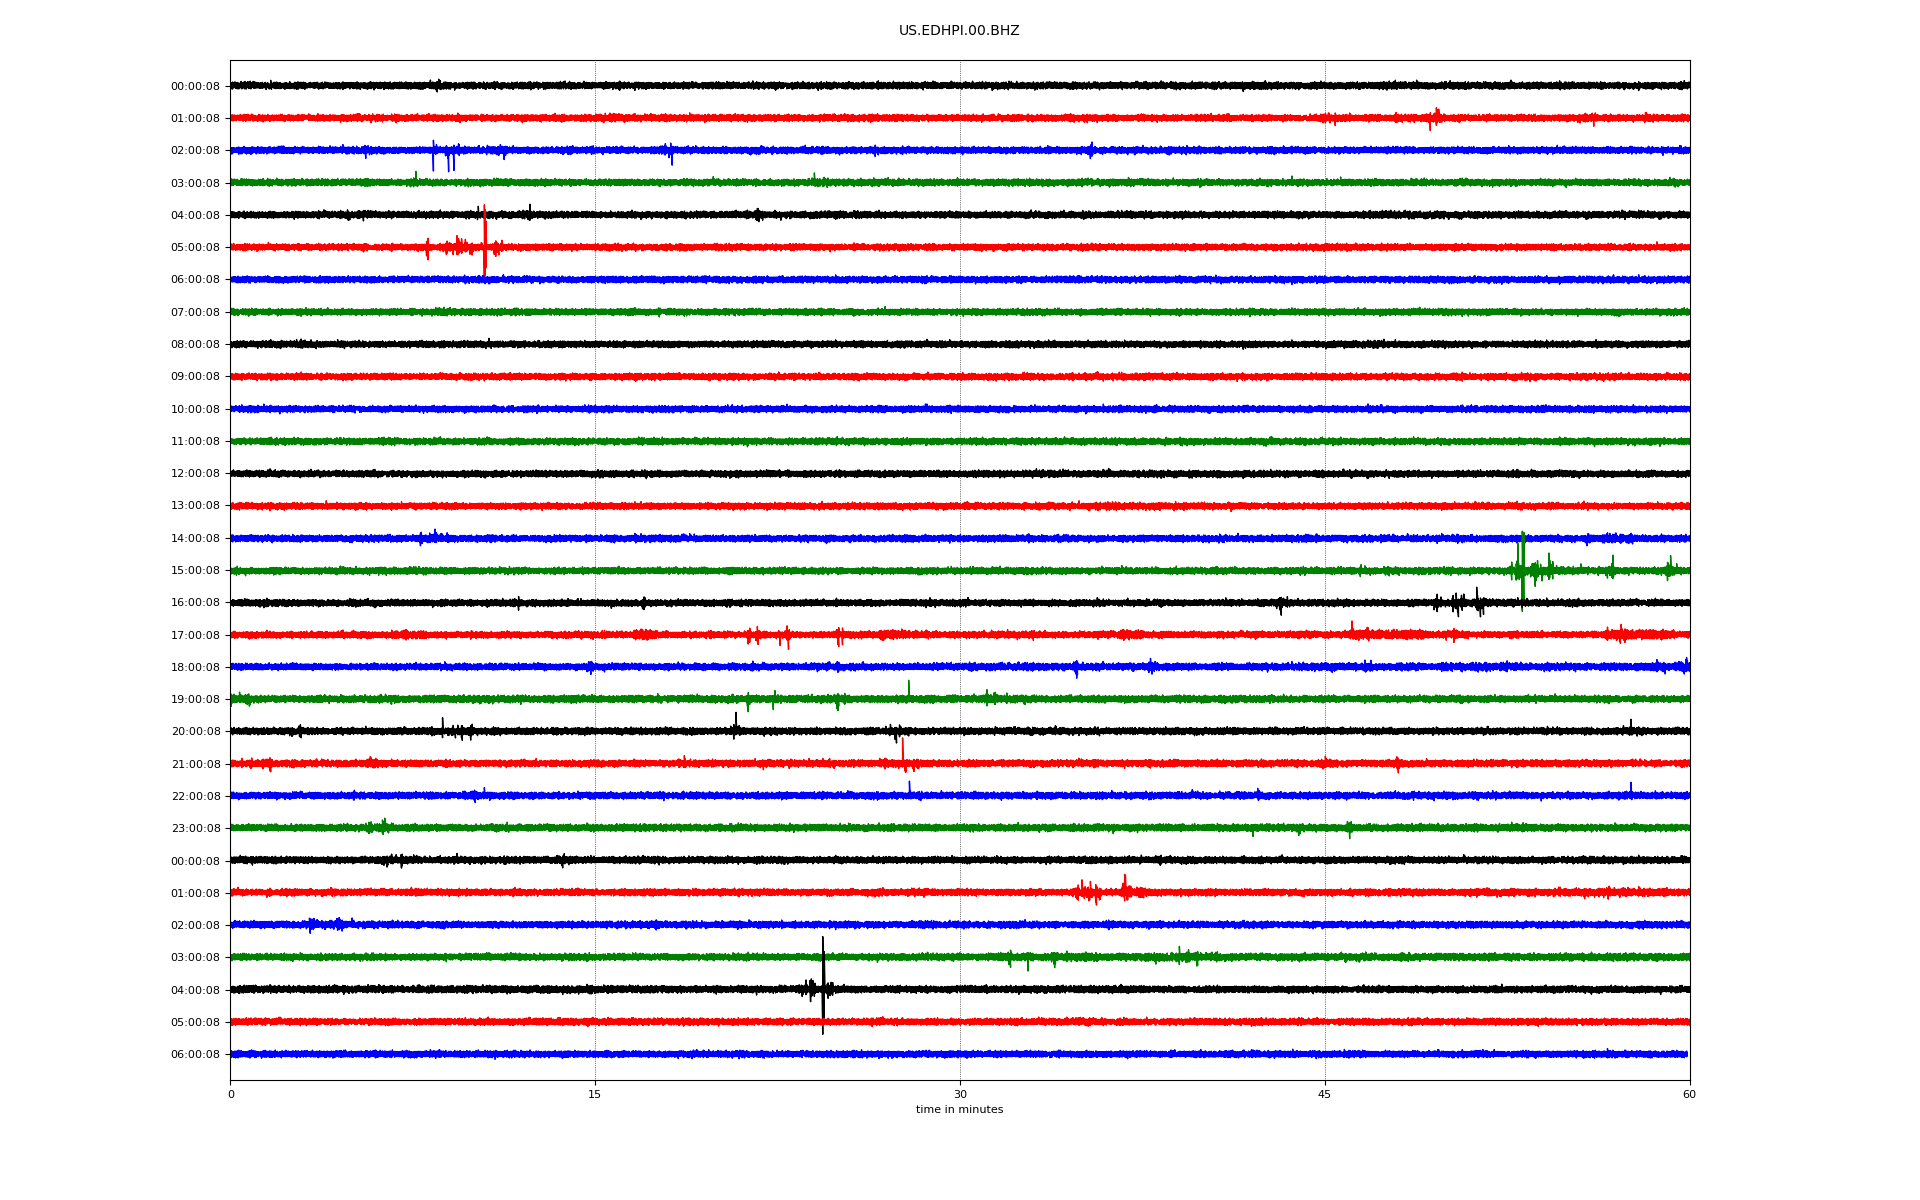
Task: Click the x-axis tick label 30
Action: click(960, 1094)
